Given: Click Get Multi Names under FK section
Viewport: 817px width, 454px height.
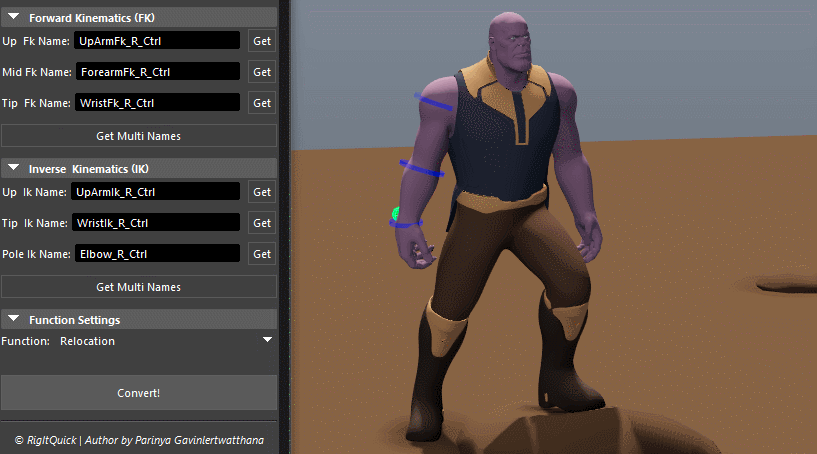Looking at the screenshot, I should pyautogui.click(x=139, y=136).
